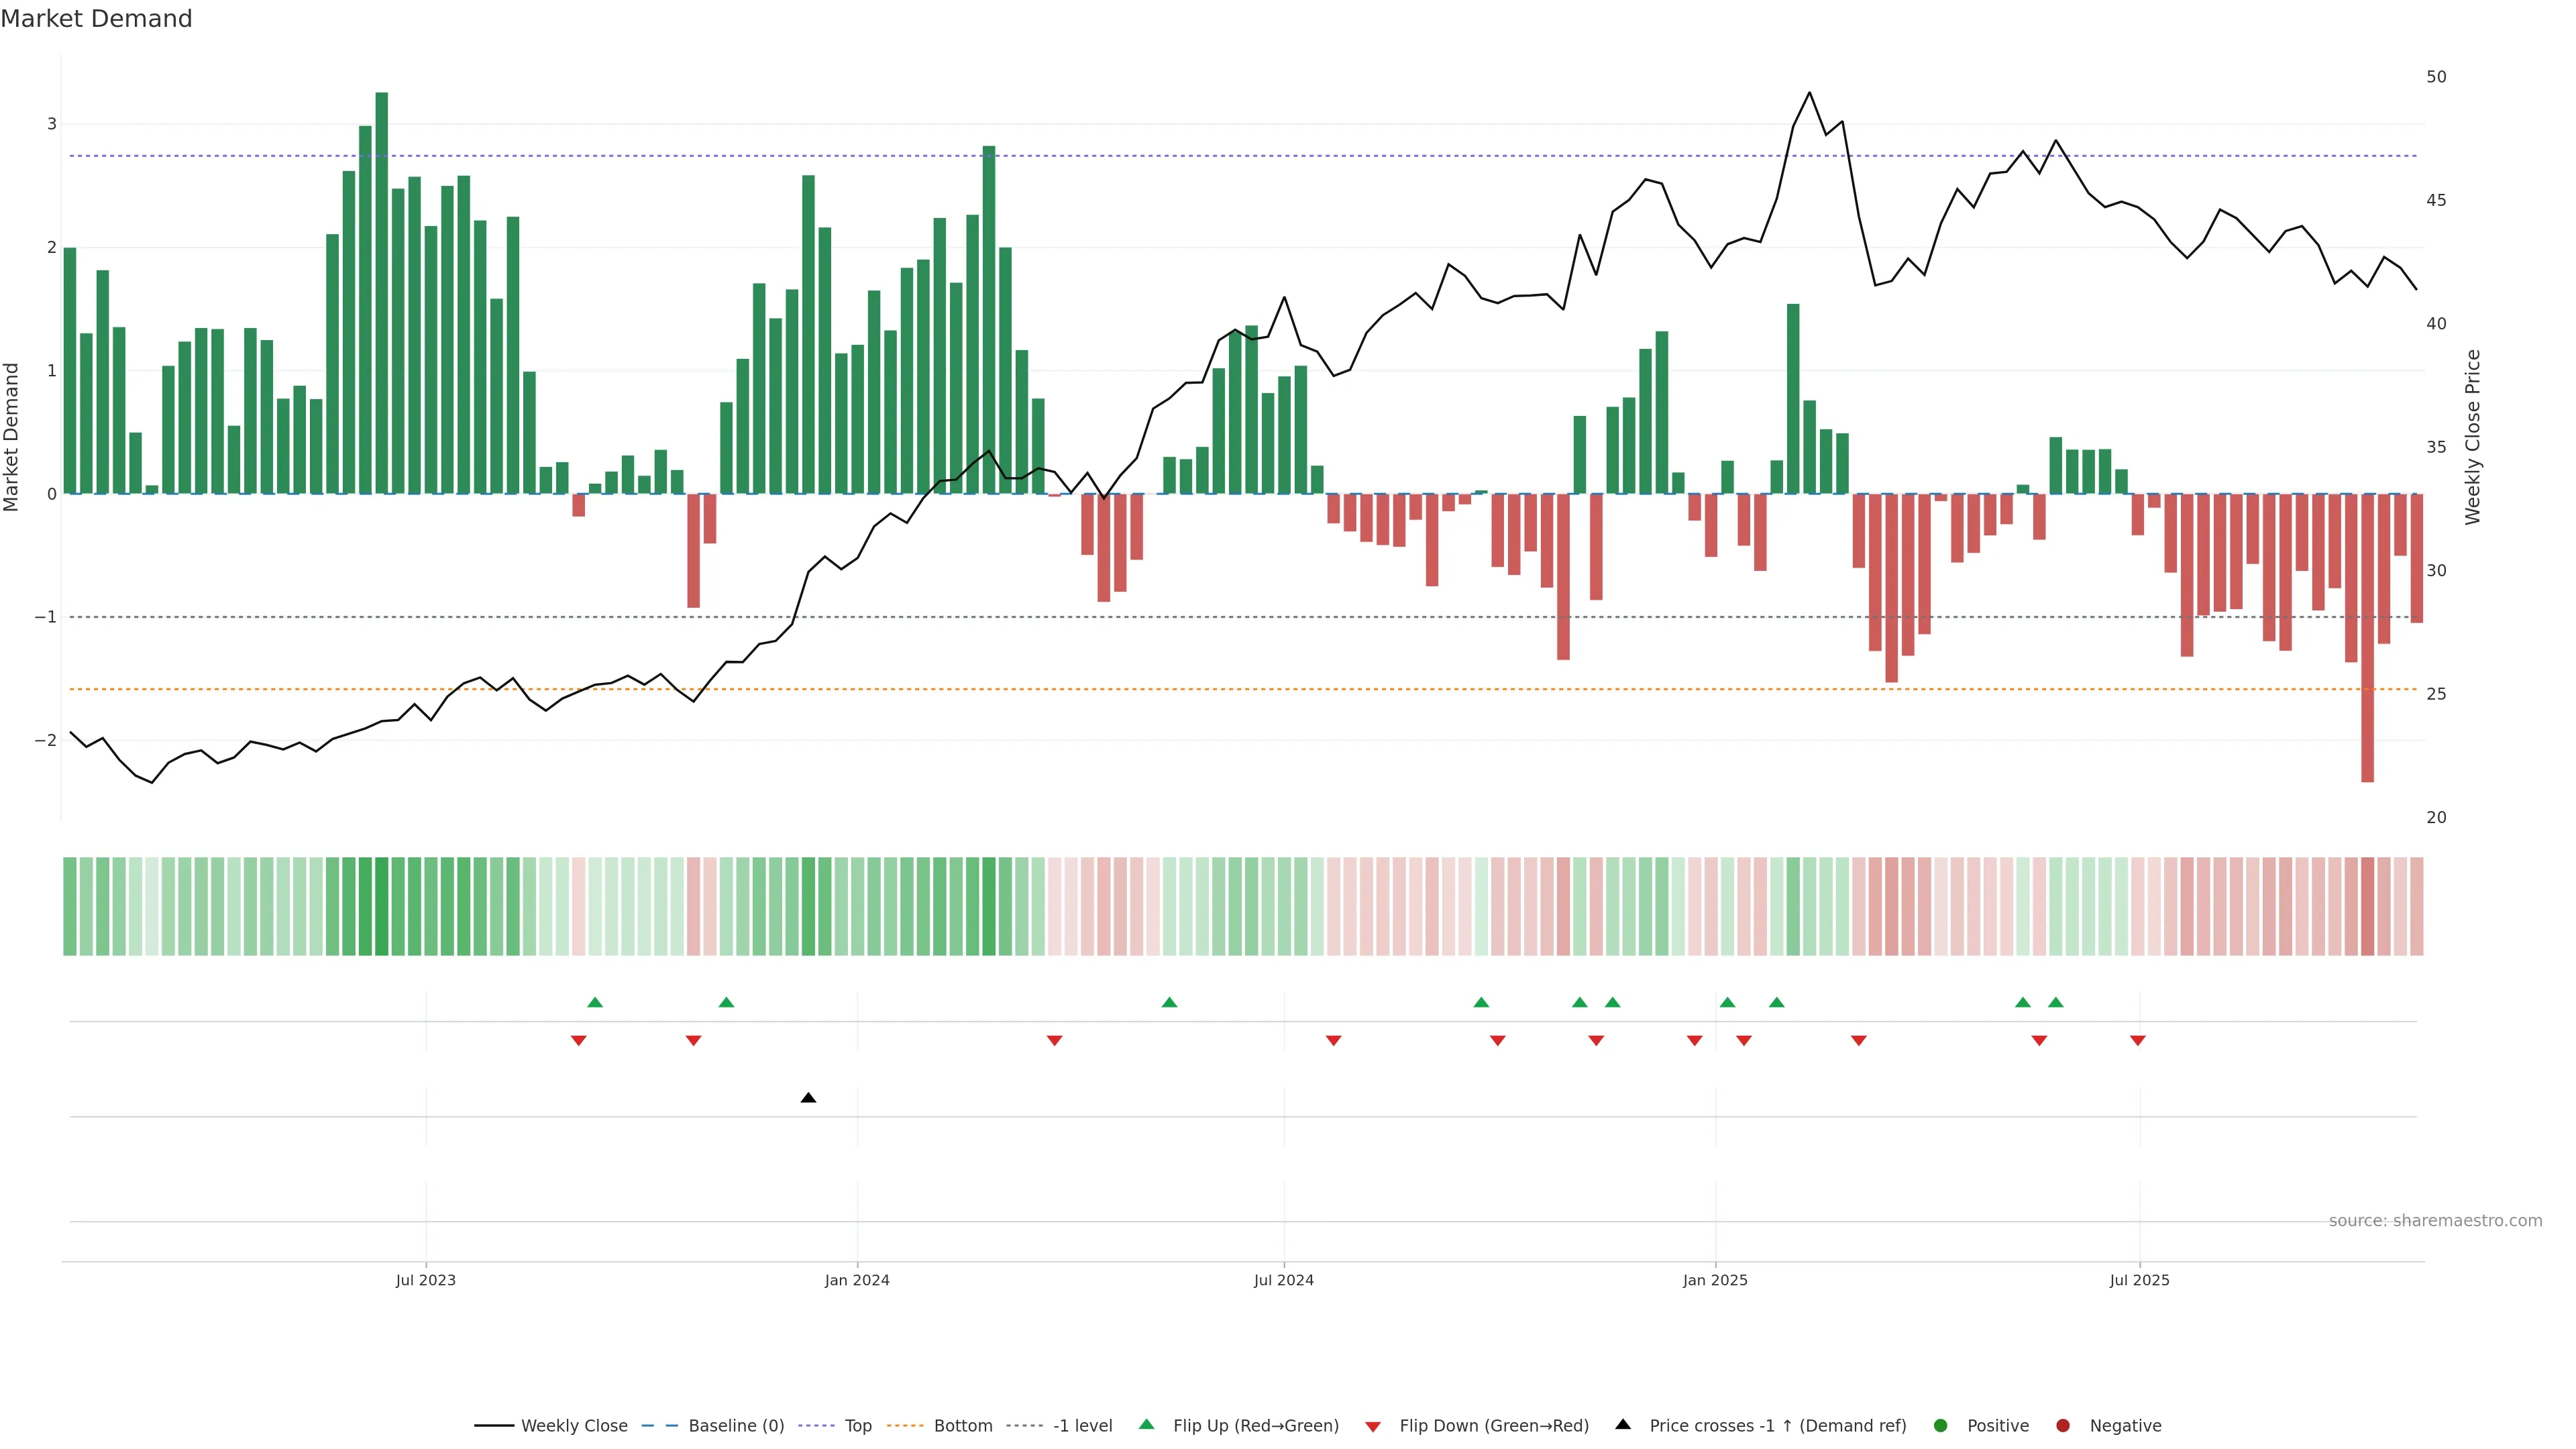This screenshot has height=1449, width=2576.
Task: Click the Market Demand chart title
Action: (96, 19)
